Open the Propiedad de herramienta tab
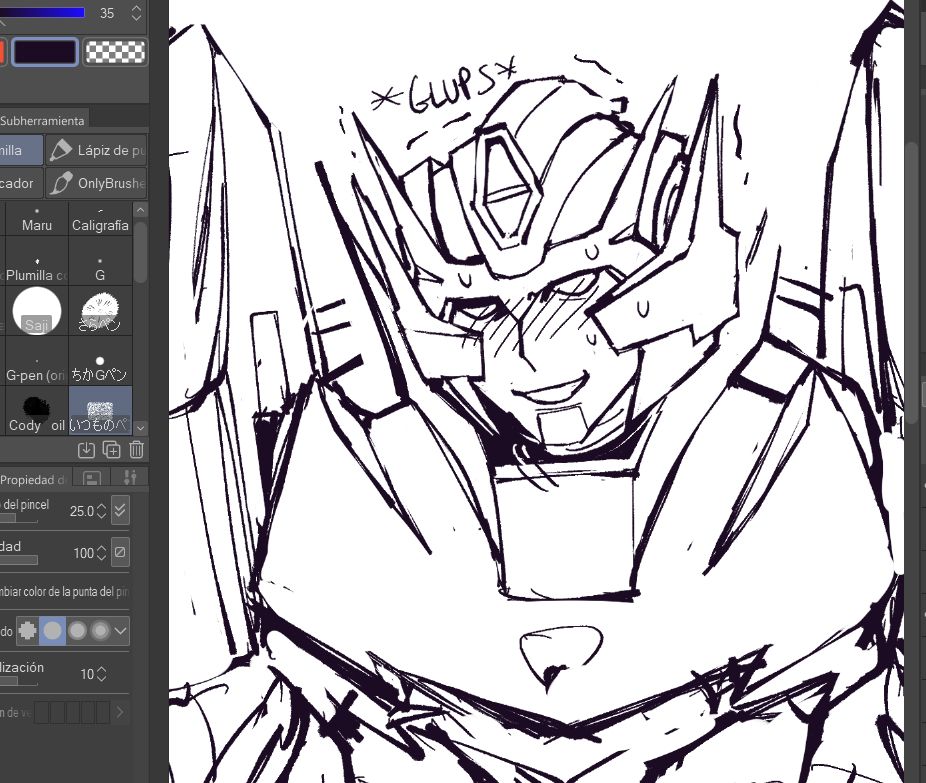Viewport: 926px width, 783px height. [35, 479]
